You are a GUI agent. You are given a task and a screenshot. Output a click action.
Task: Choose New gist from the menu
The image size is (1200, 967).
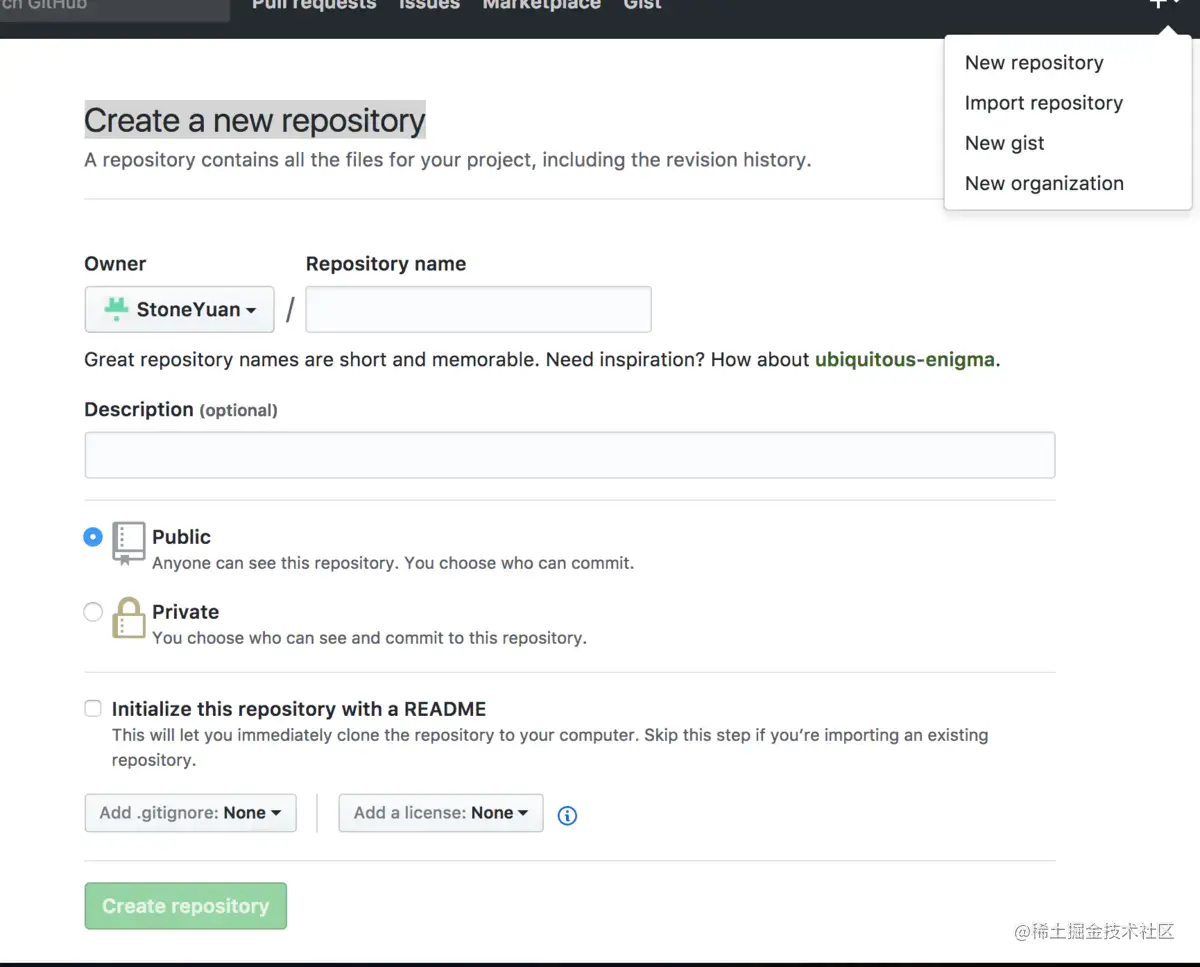coord(1004,143)
